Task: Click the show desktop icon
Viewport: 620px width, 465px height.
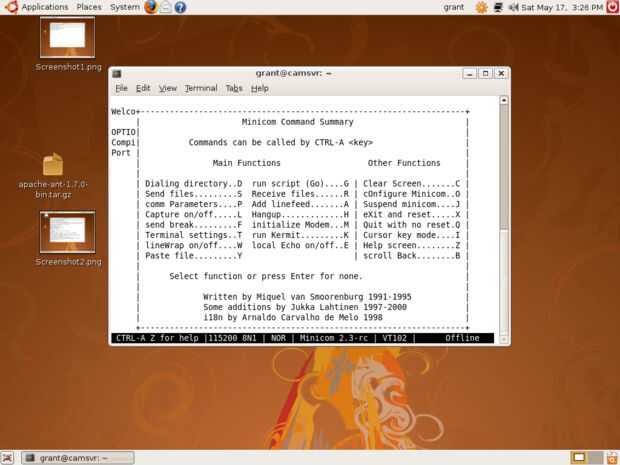Action: click(x=7, y=458)
